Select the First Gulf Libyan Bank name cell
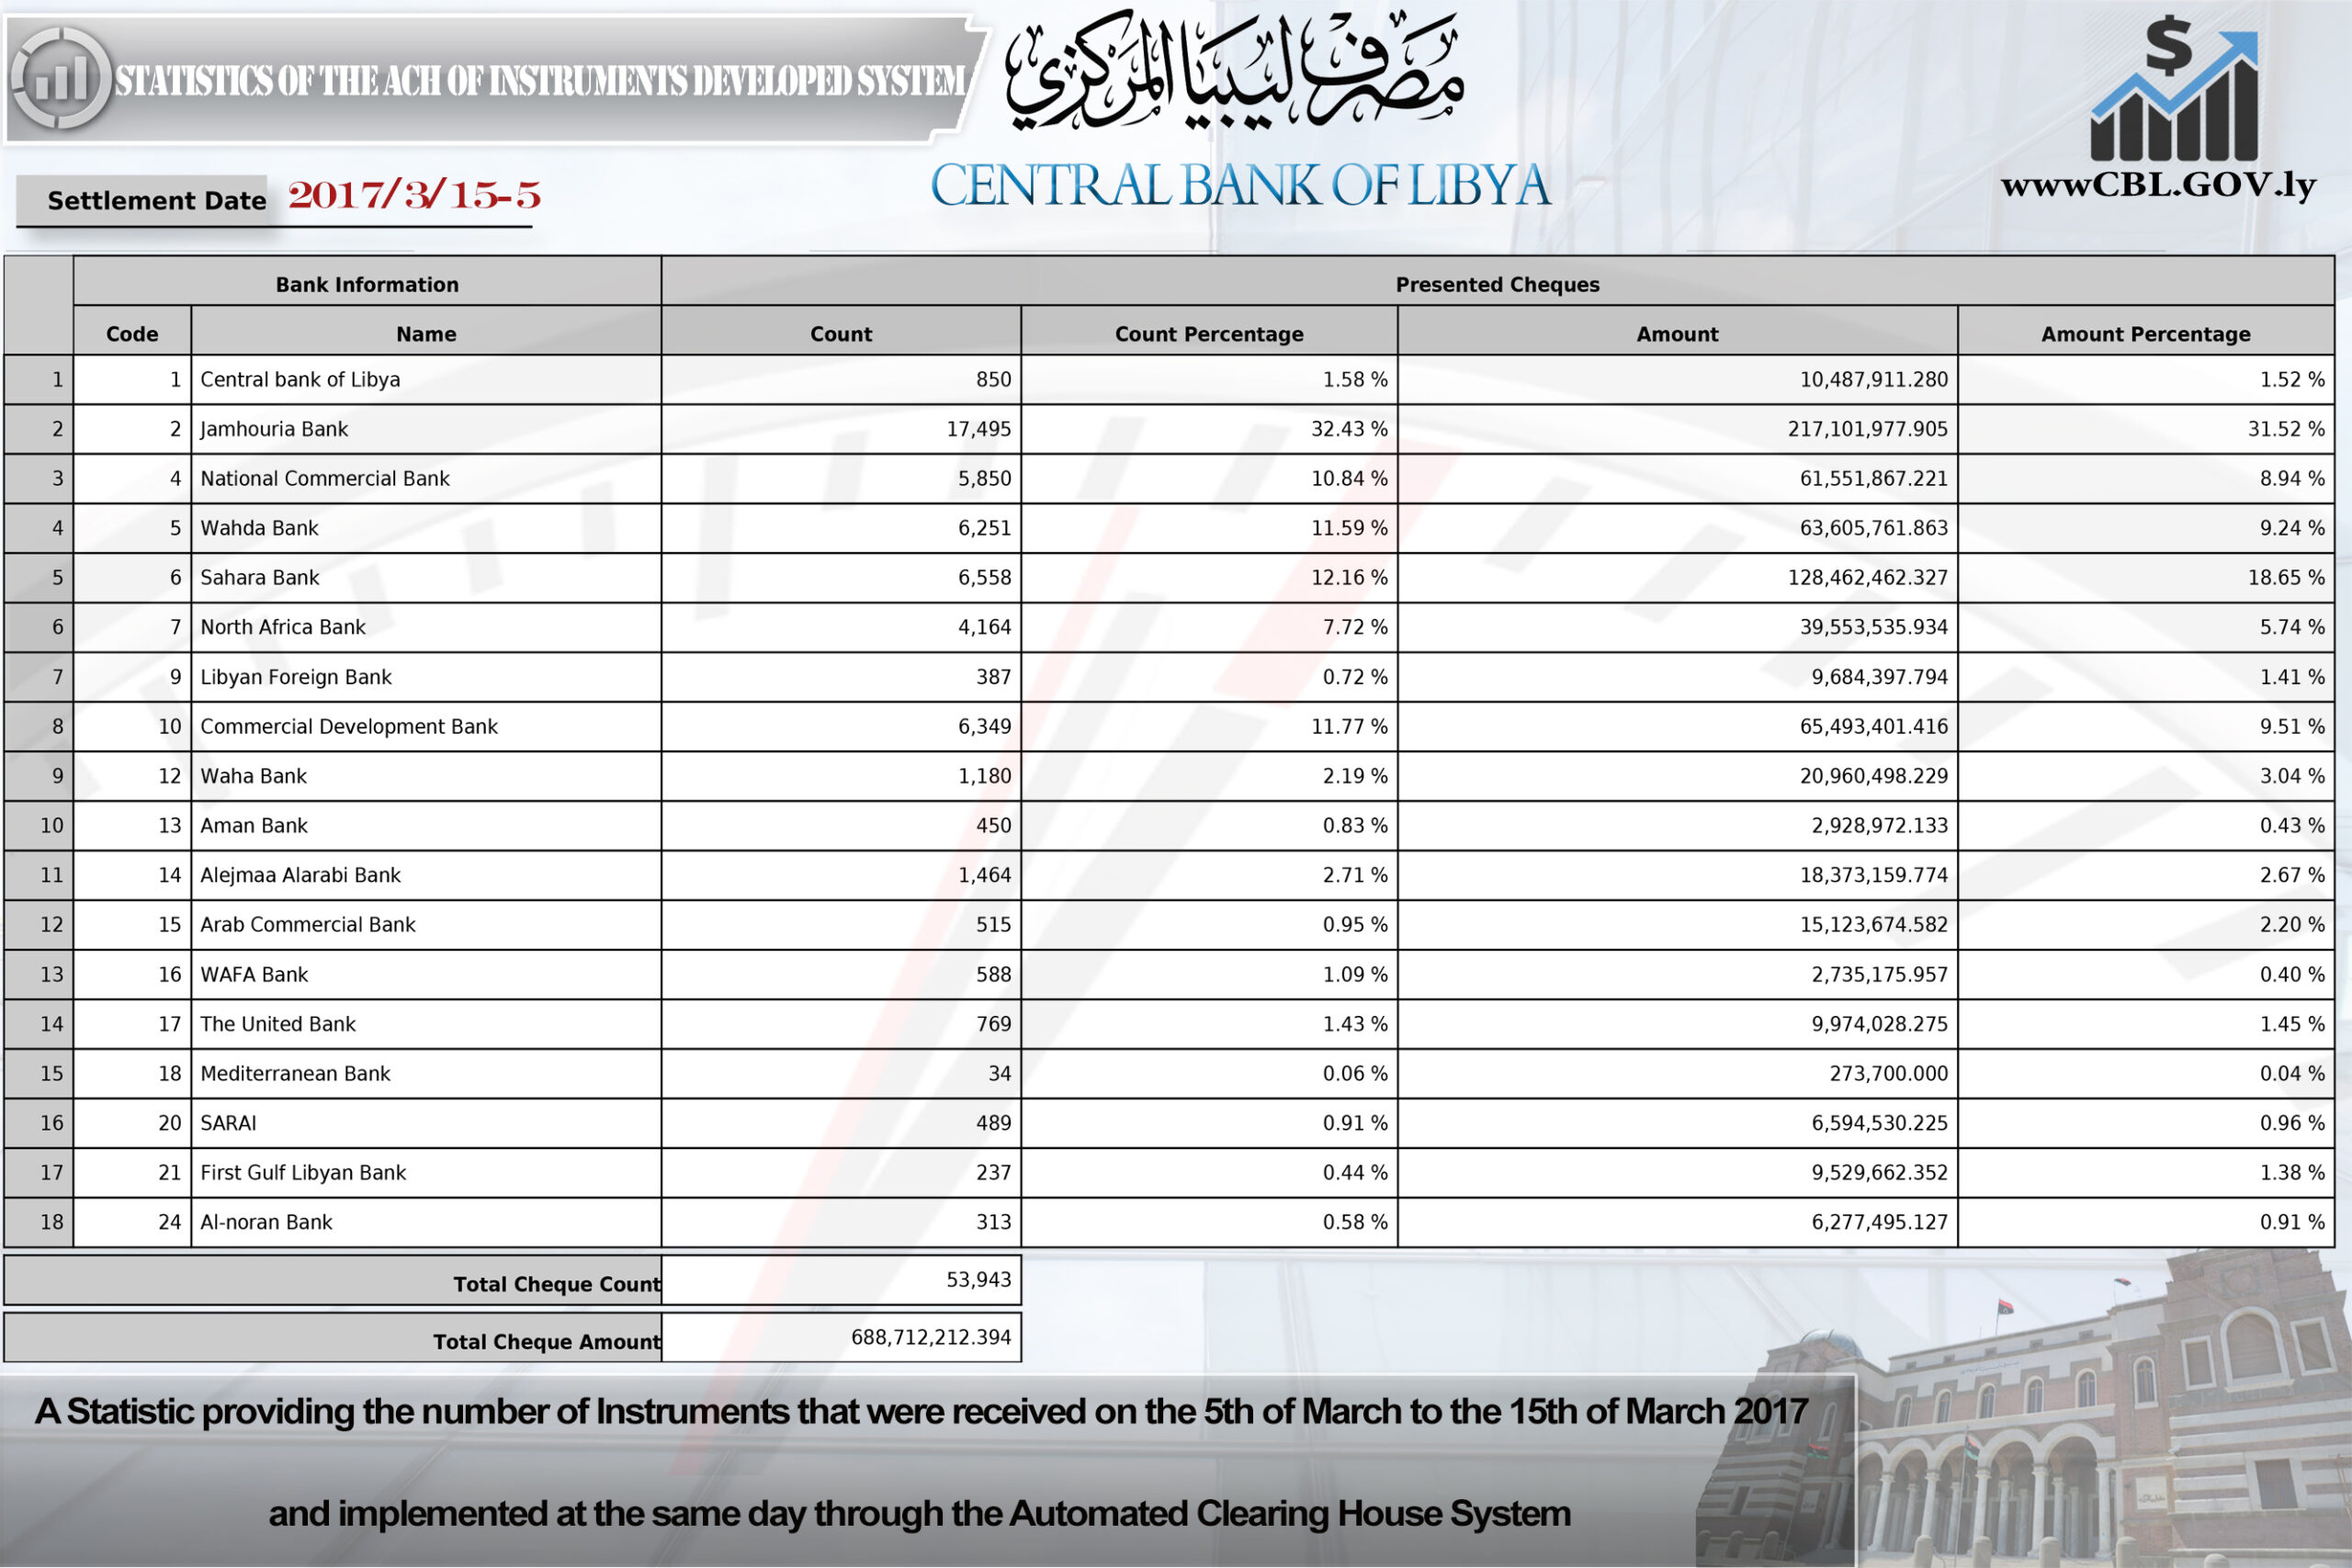 (426, 1173)
